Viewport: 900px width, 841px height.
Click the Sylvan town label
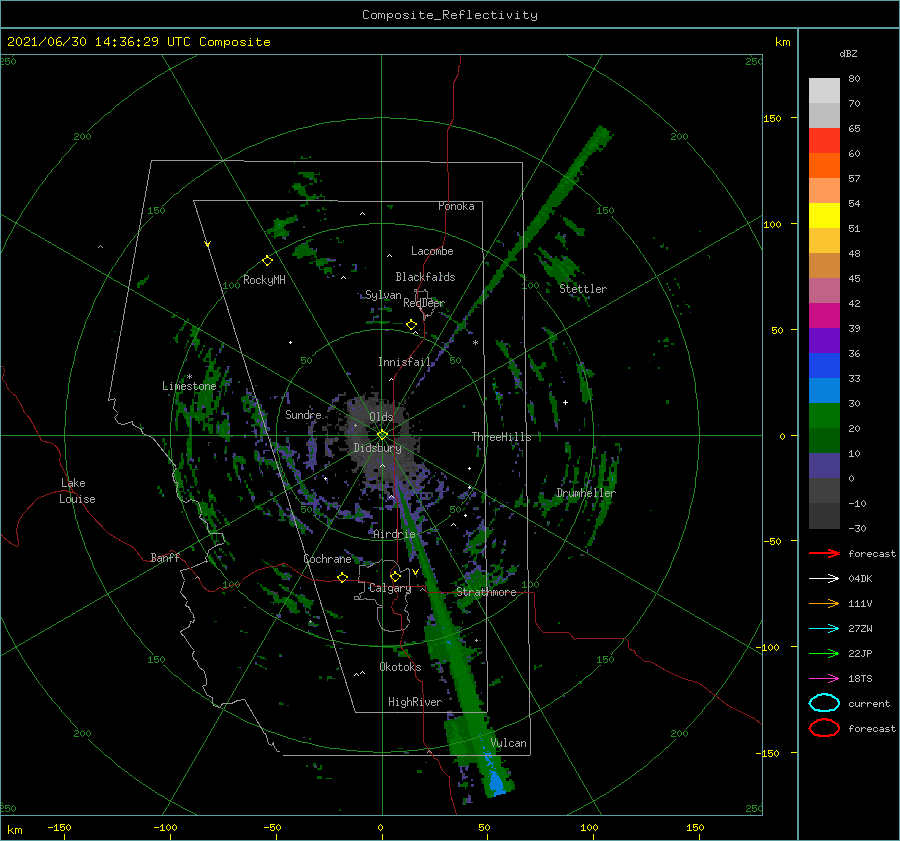383,295
